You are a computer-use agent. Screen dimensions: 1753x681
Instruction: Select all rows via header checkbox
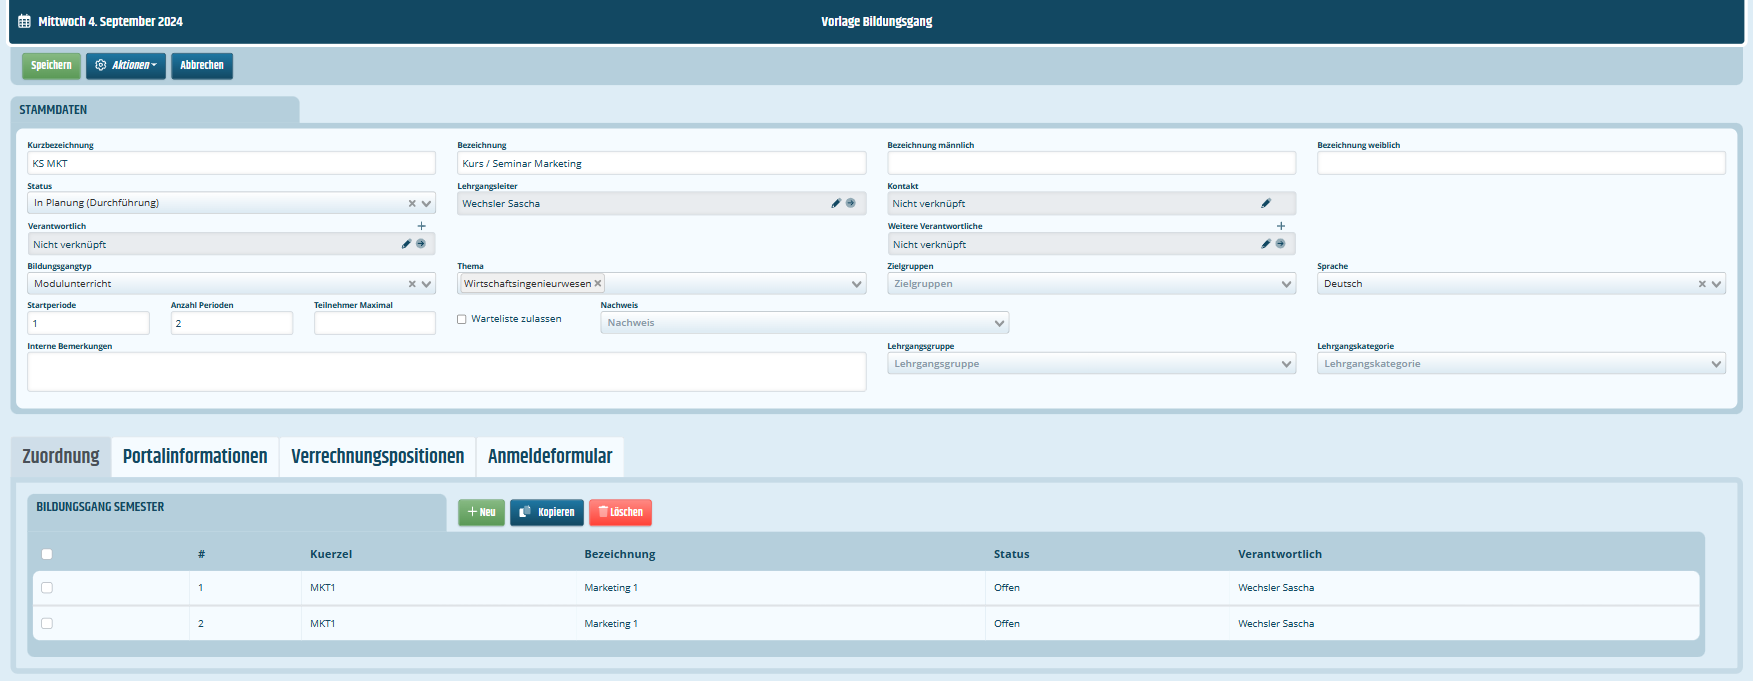(x=47, y=554)
